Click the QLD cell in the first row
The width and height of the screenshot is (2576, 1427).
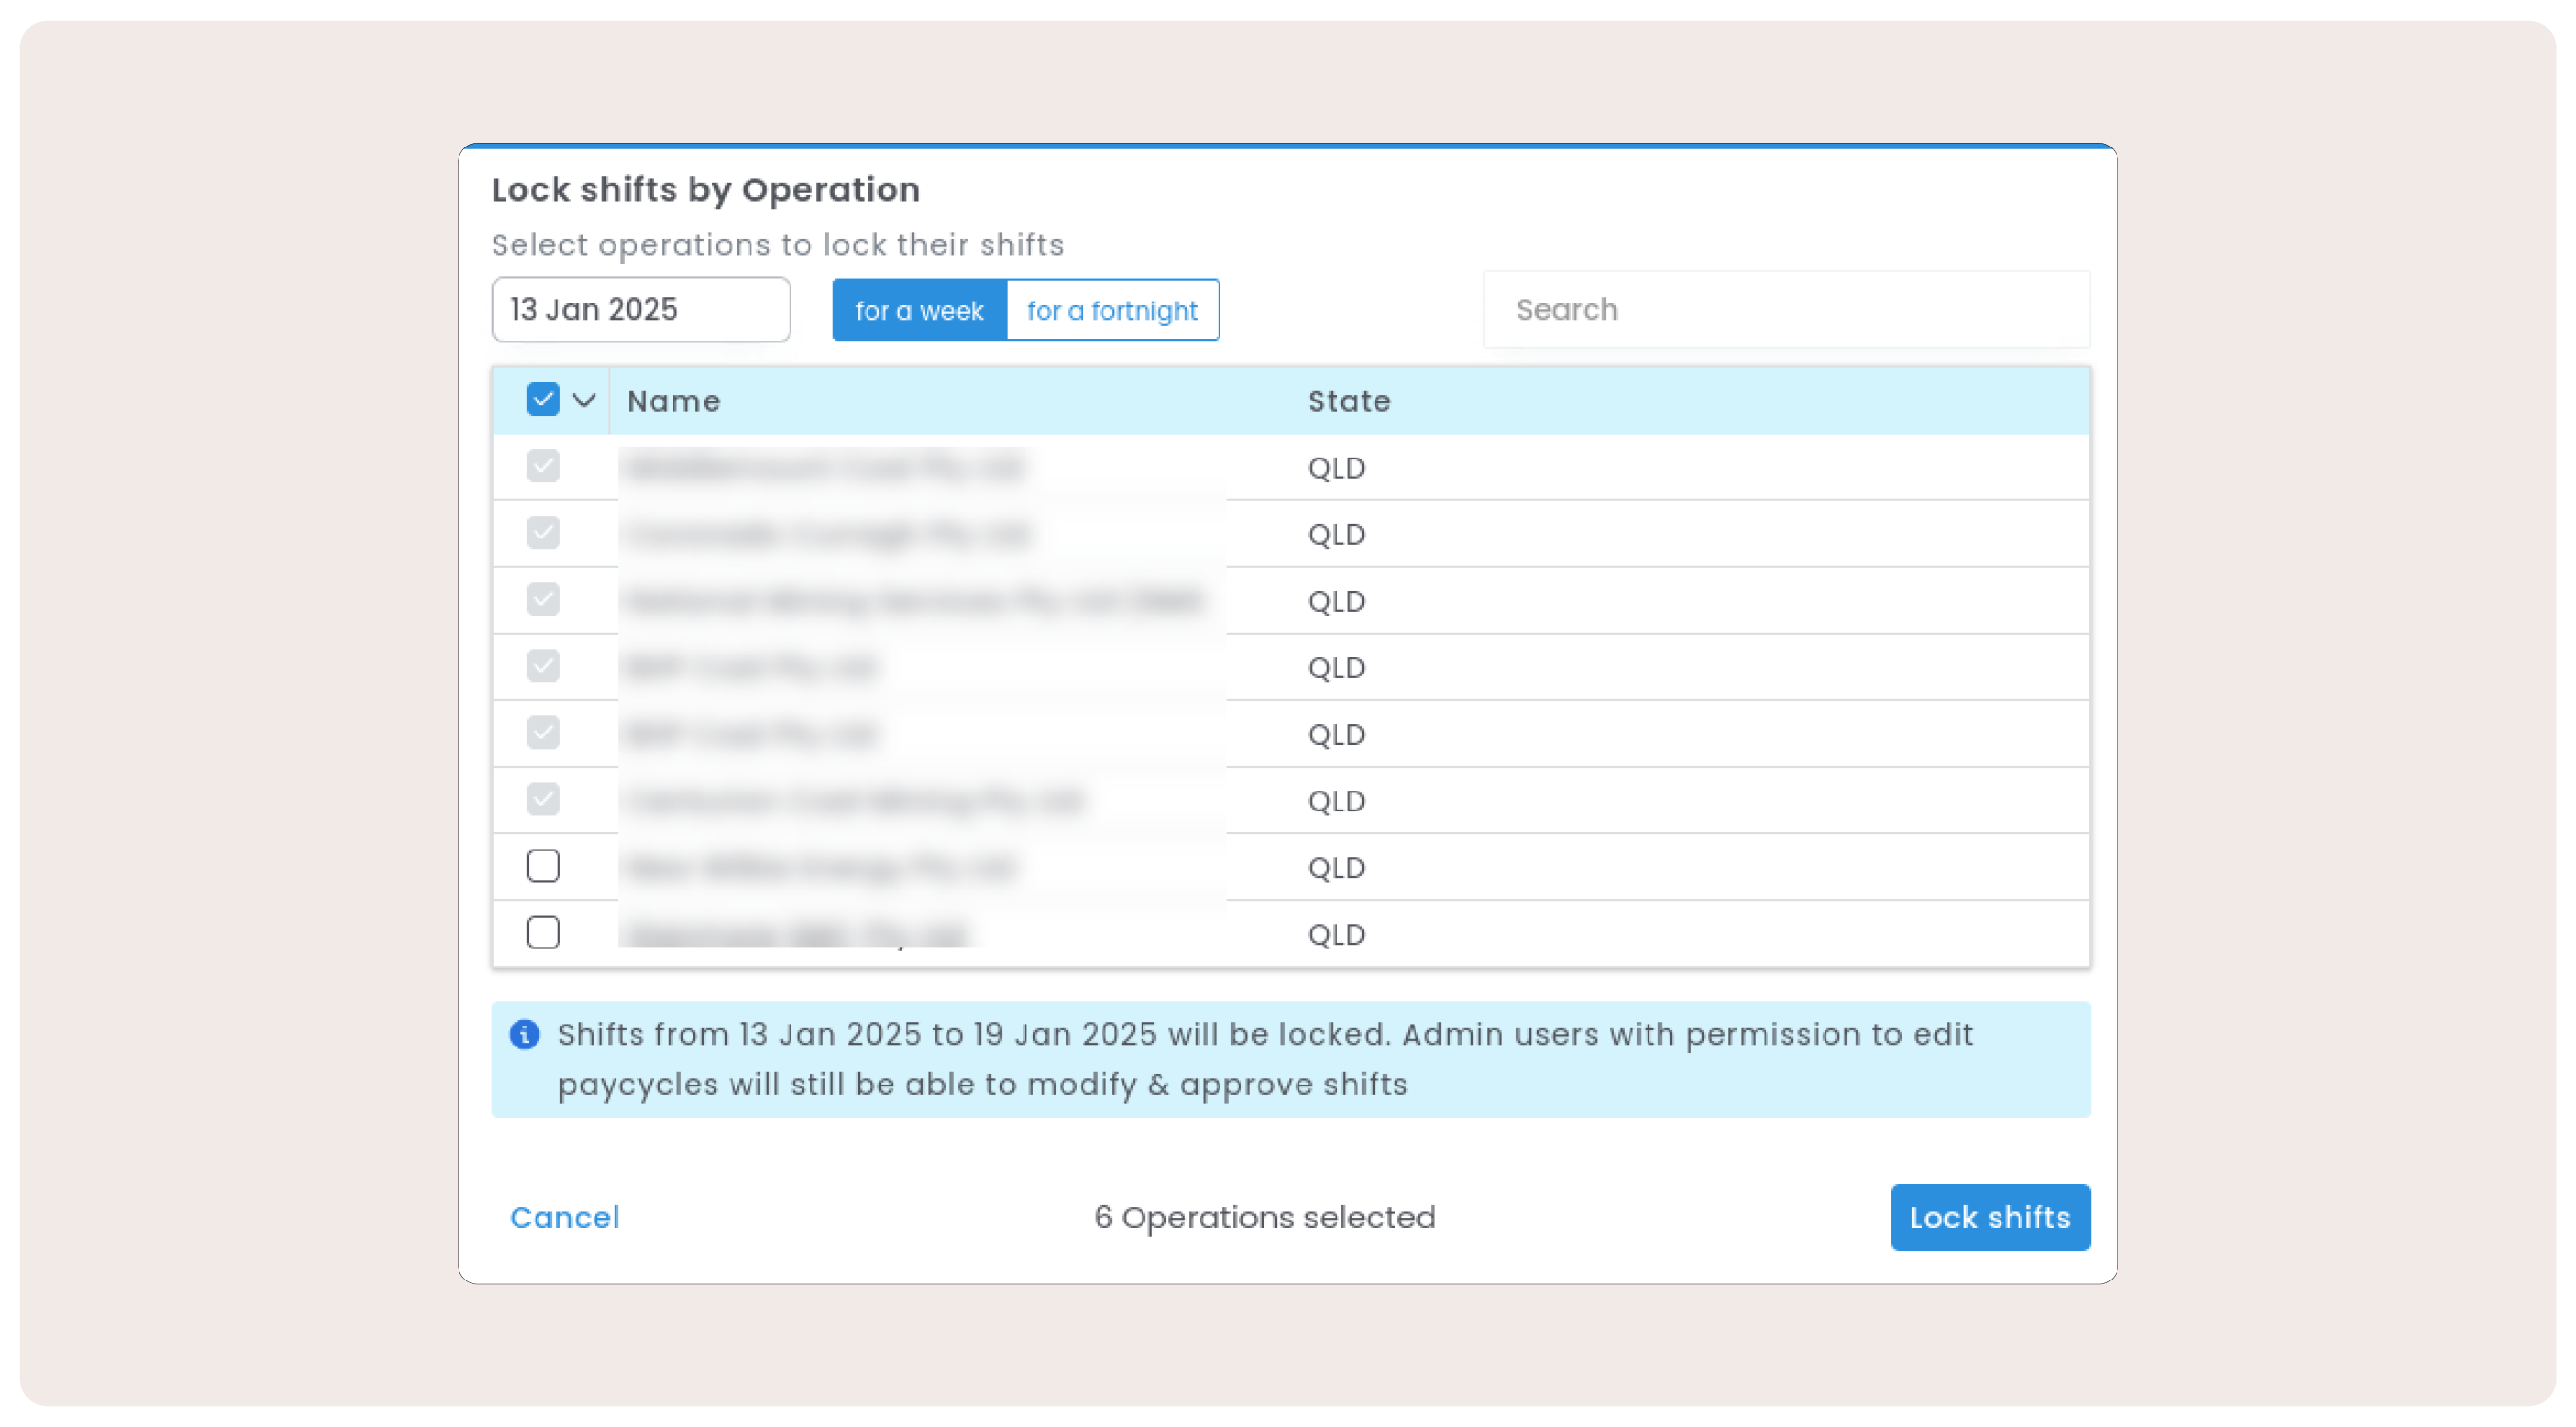click(1336, 468)
